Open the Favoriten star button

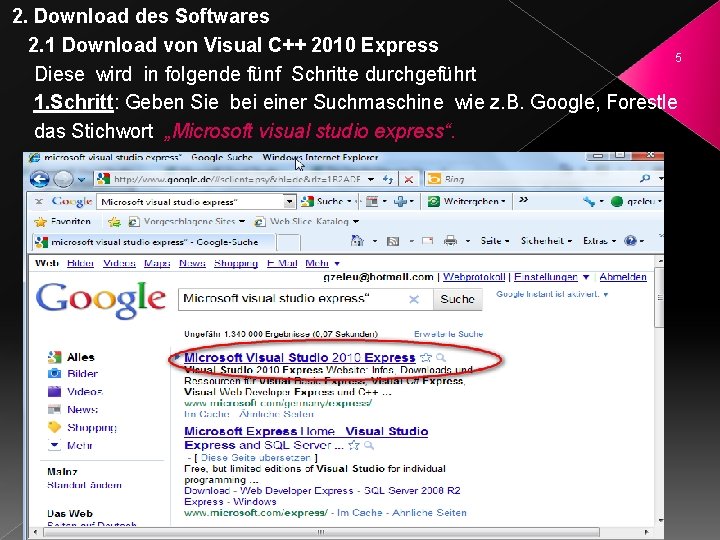[x=62, y=221]
